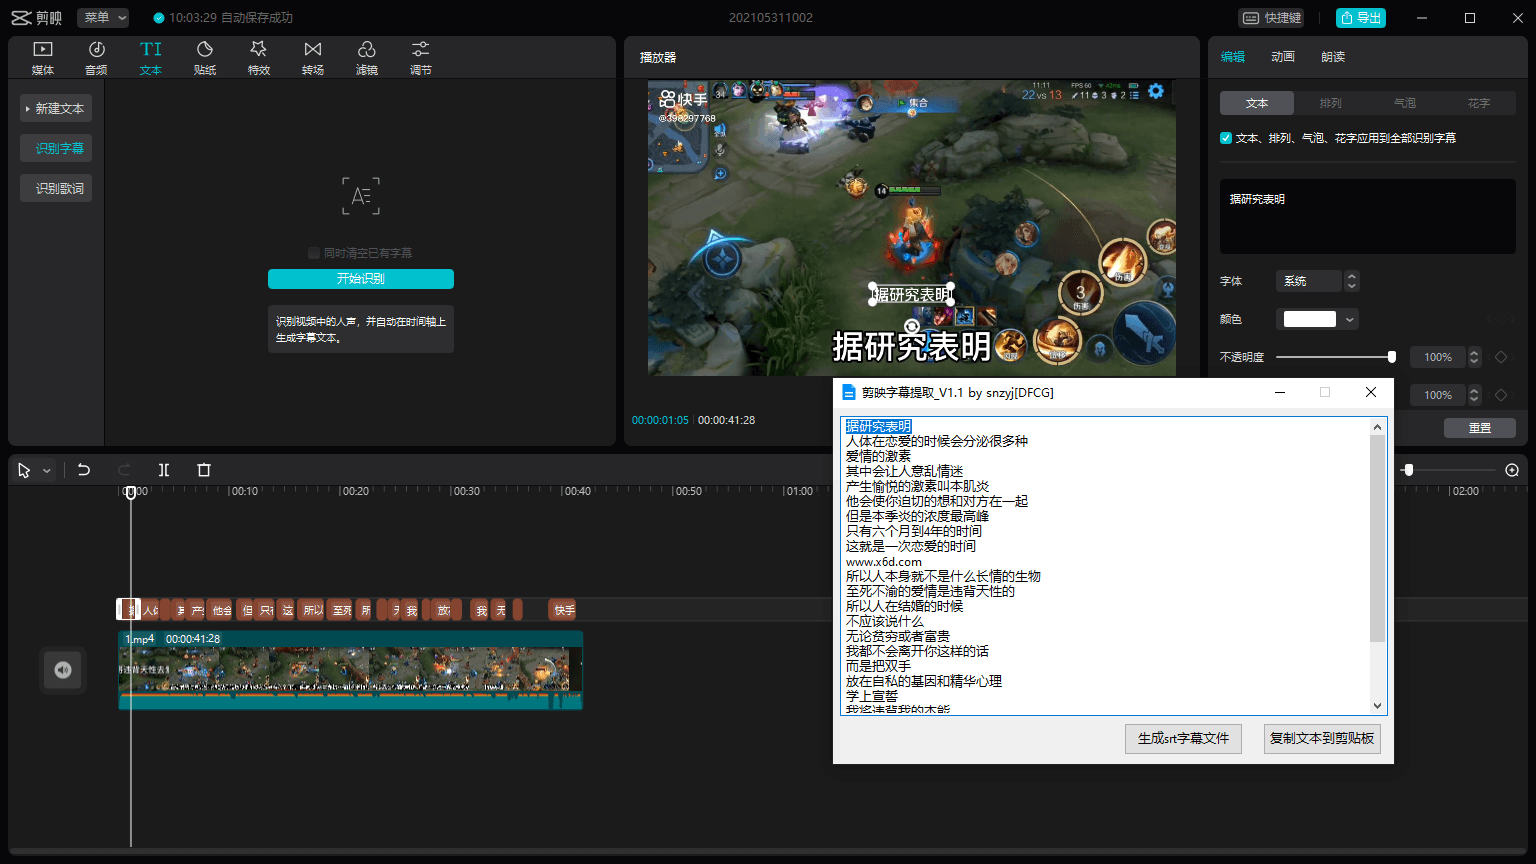Click the delete clip trash icon
This screenshot has width=1536, height=864.
click(x=204, y=469)
